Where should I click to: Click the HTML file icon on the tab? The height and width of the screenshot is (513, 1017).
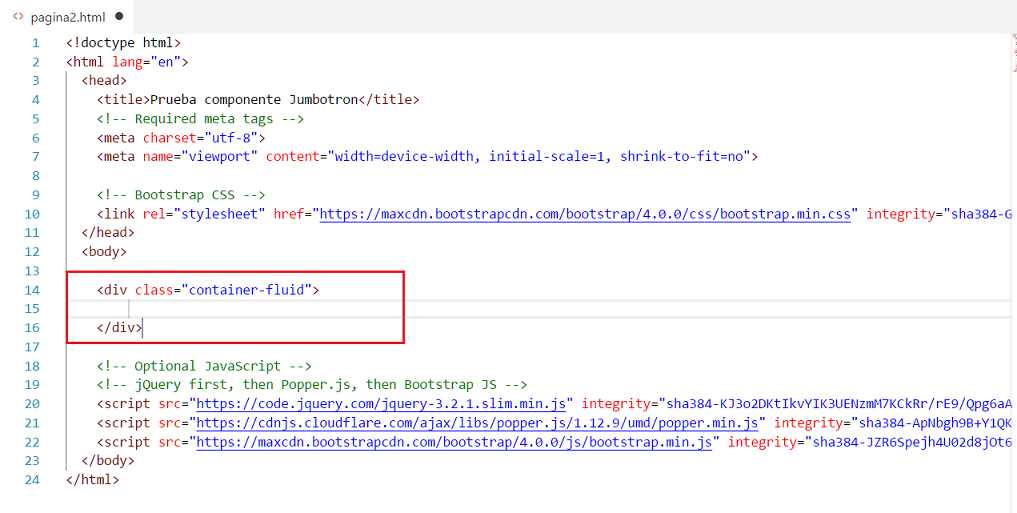click(x=18, y=17)
